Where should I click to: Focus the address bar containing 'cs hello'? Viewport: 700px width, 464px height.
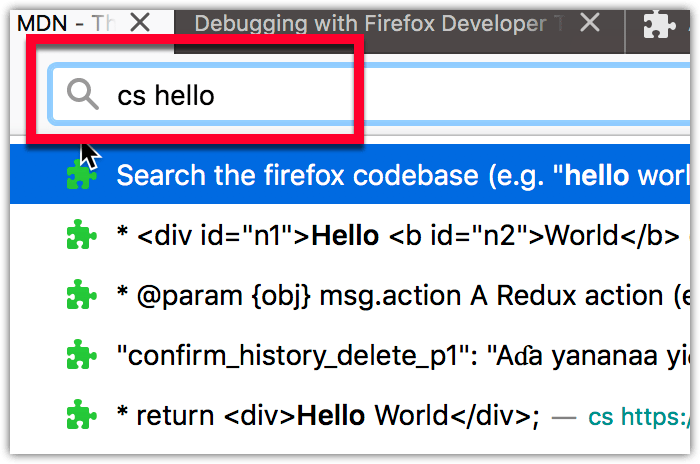400,95
